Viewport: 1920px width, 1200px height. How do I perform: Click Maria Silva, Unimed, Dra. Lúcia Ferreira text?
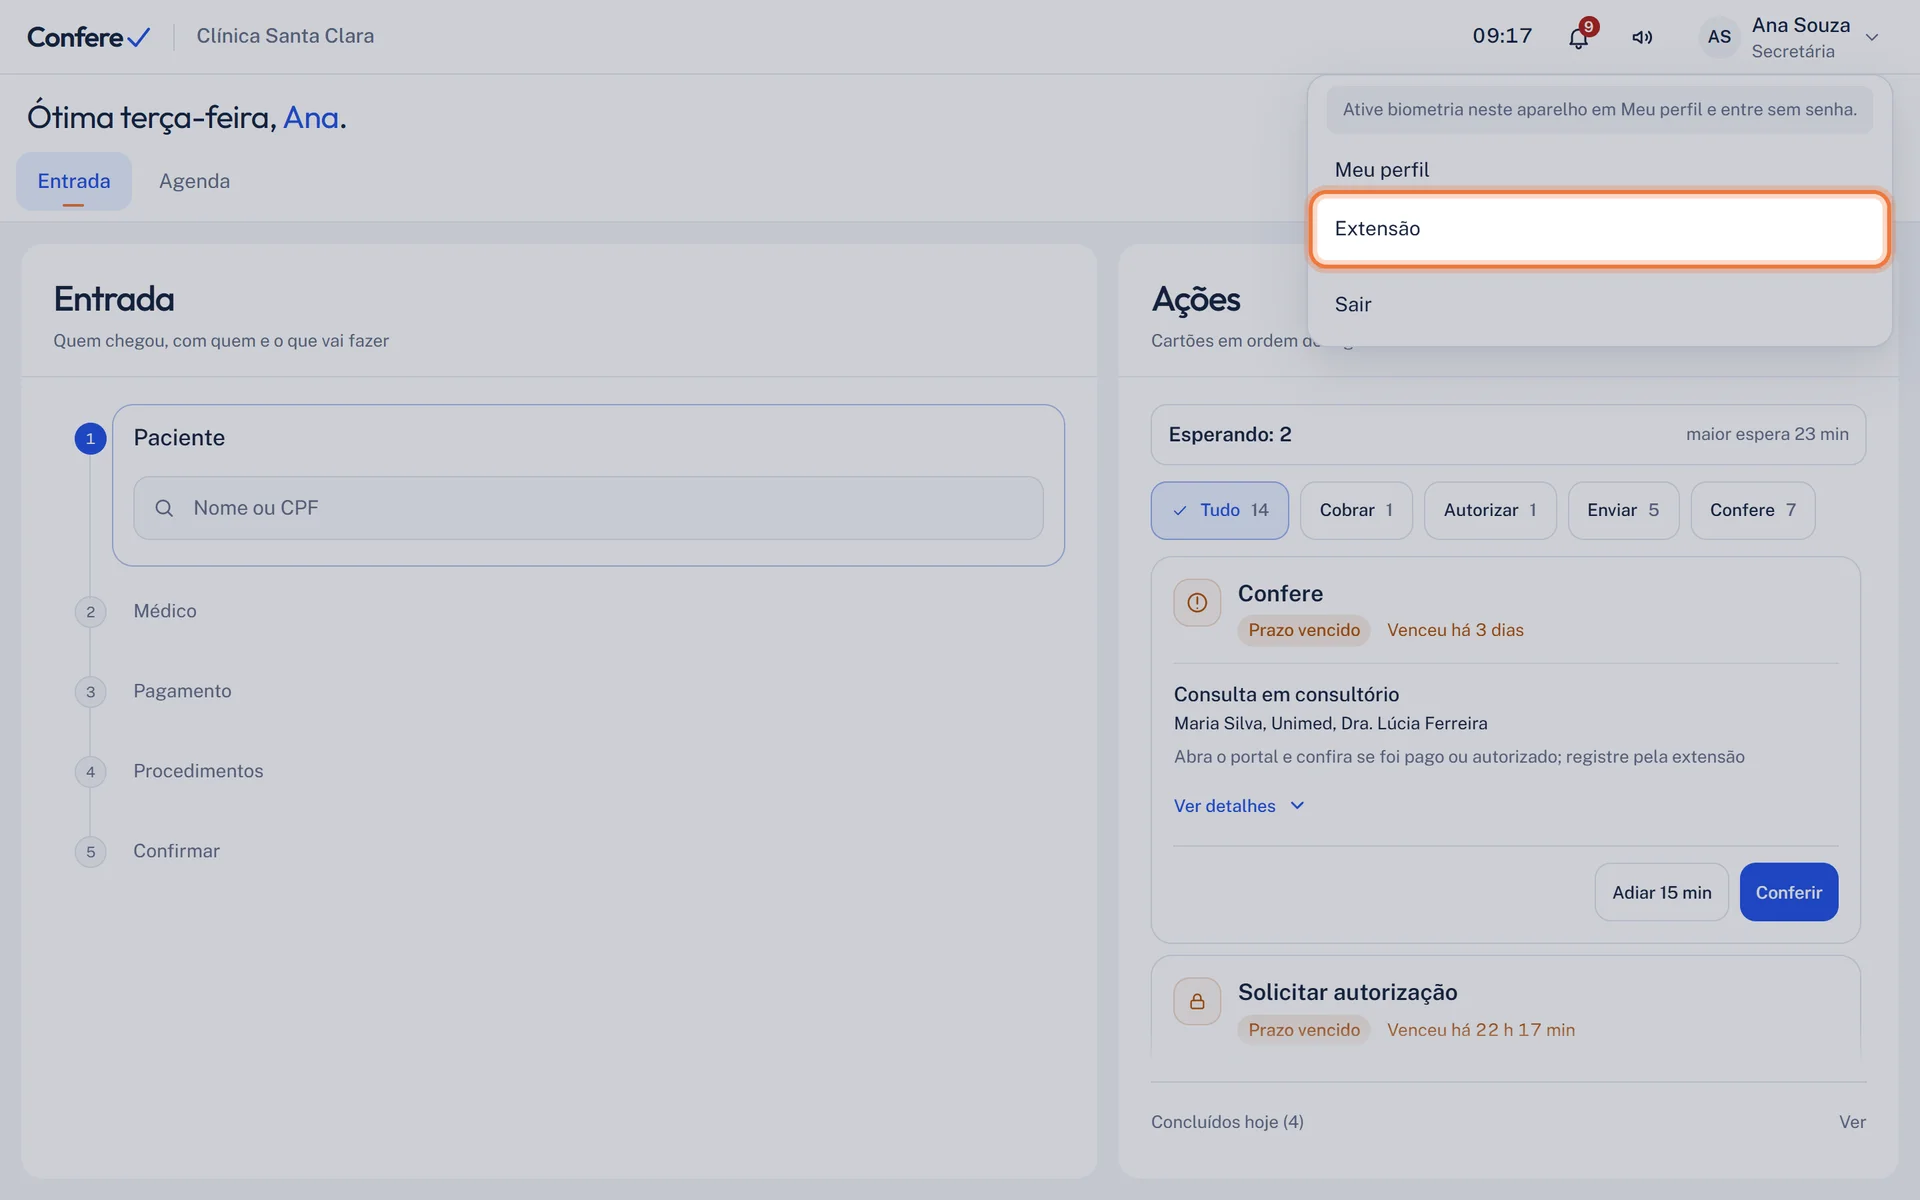[1330, 723]
